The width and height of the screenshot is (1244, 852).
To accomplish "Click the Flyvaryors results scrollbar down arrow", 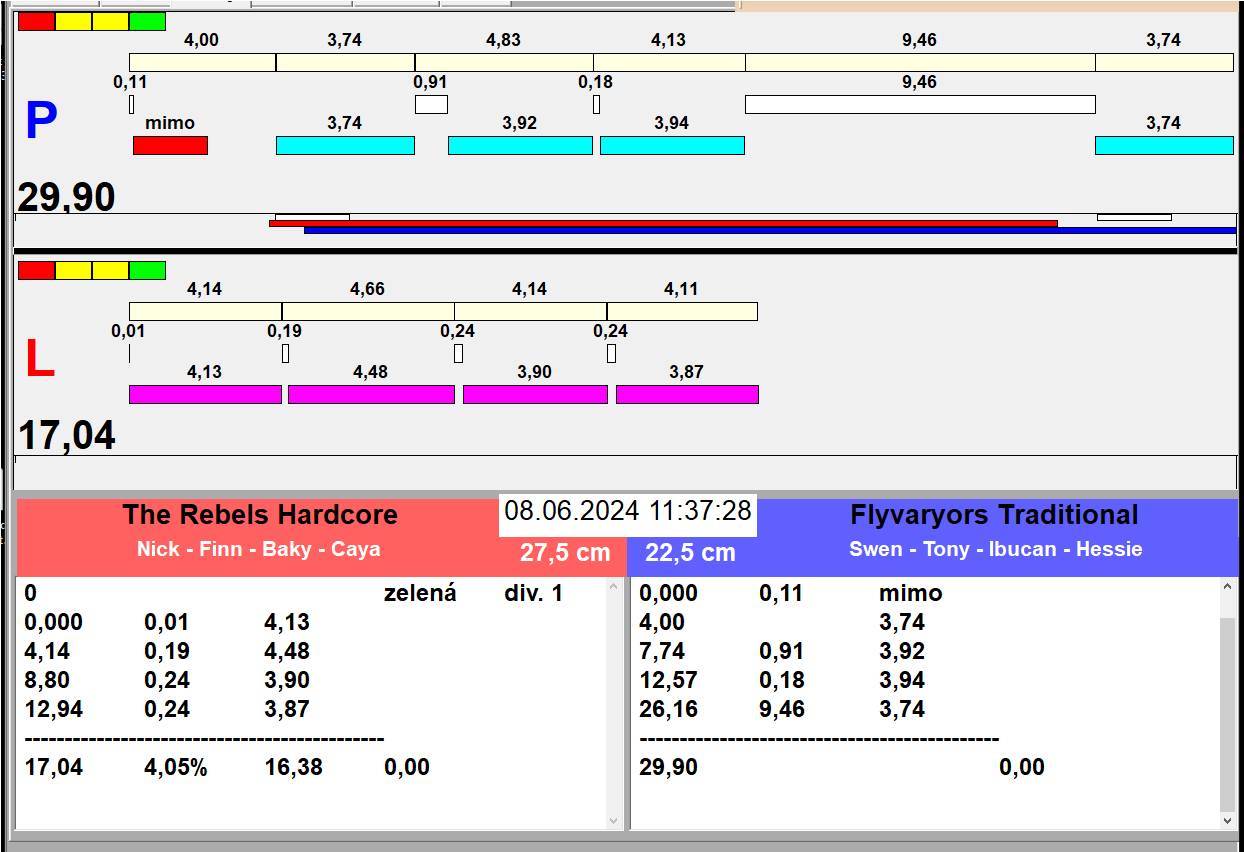I will [x=1228, y=820].
